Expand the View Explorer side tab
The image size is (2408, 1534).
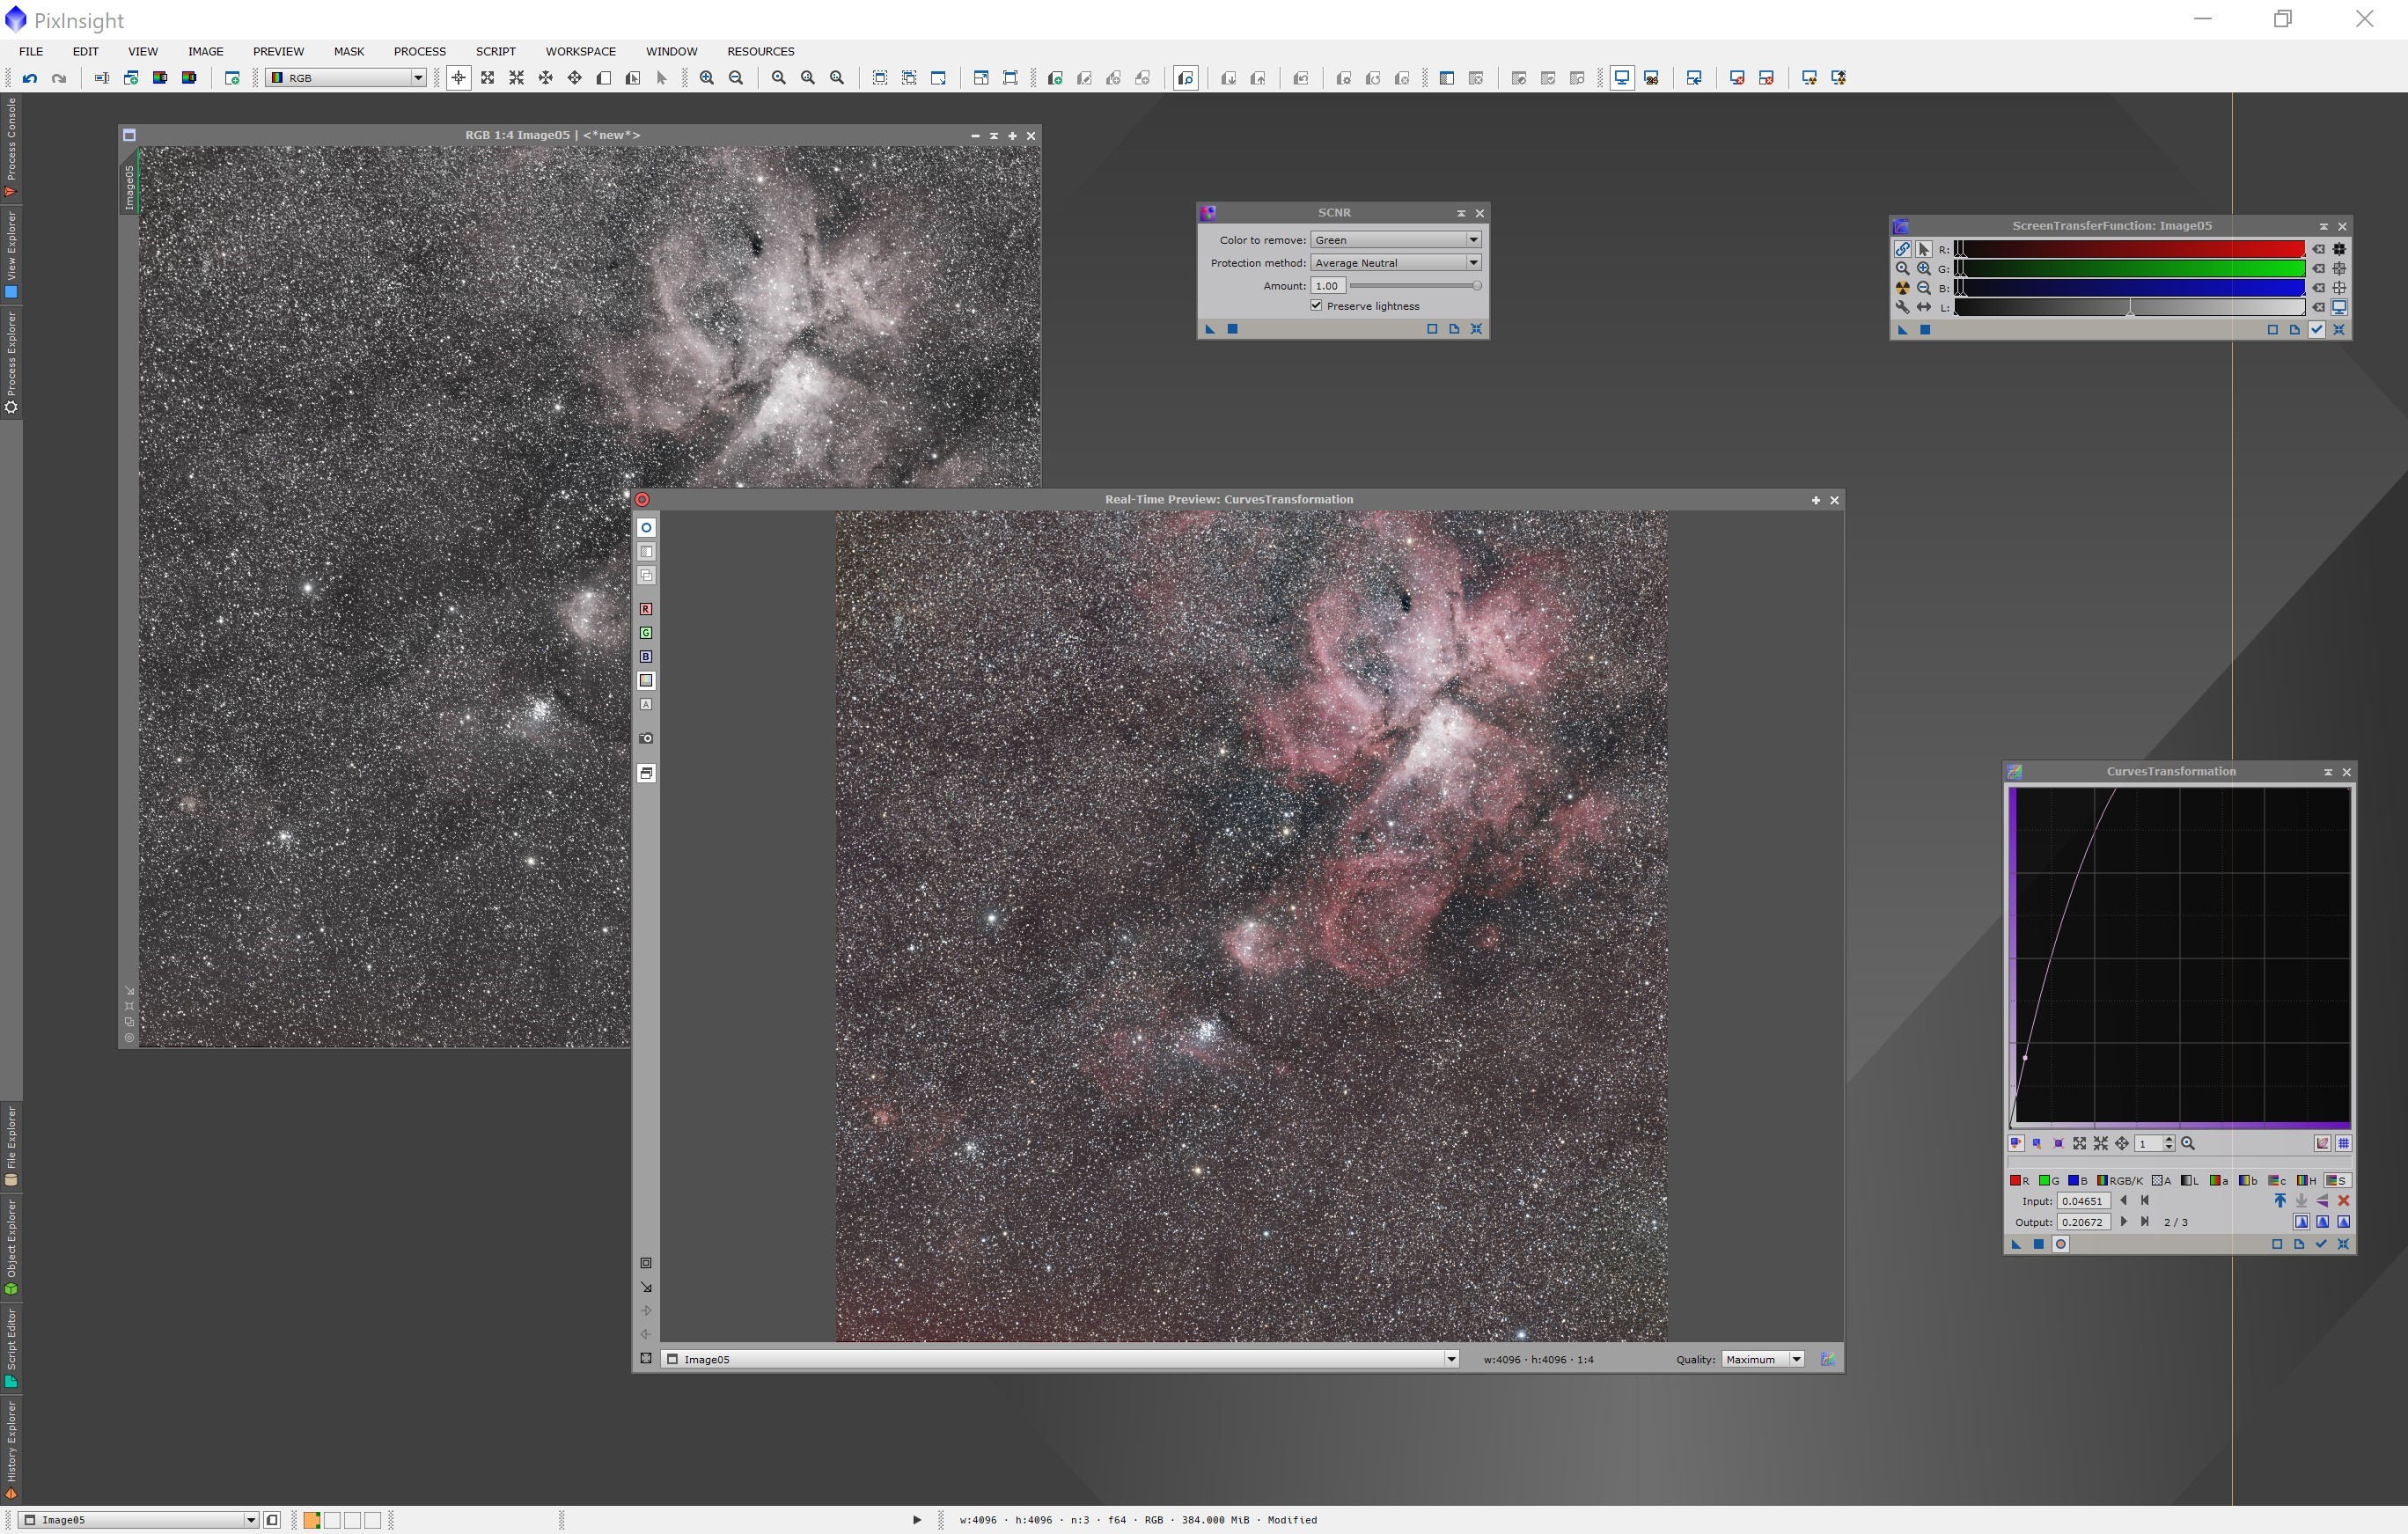click(x=11, y=255)
